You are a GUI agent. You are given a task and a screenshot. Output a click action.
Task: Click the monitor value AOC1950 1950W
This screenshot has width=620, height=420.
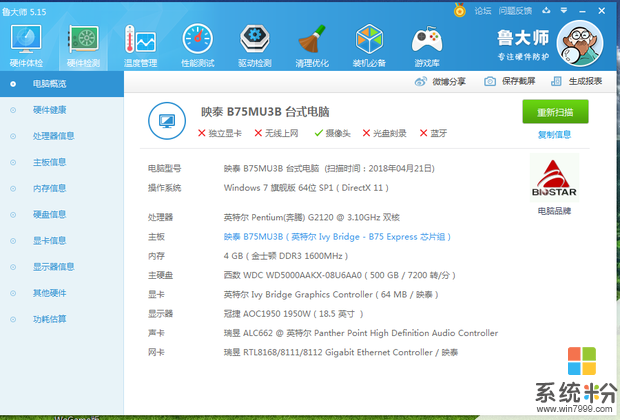pyautogui.click(x=293, y=314)
